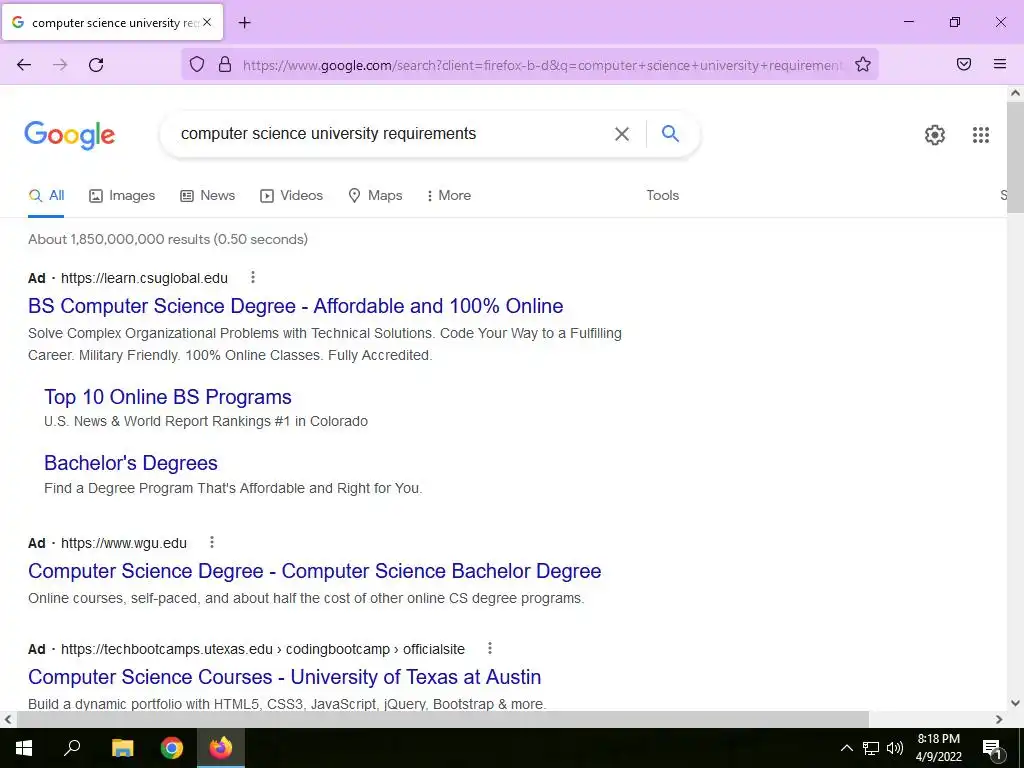Open the Firefox hamburger application menu
Viewport: 1024px width, 768px height.
click(x=1000, y=64)
